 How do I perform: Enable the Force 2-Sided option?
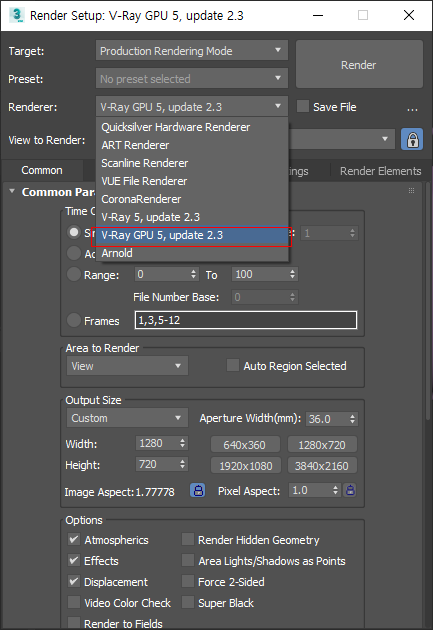188,581
